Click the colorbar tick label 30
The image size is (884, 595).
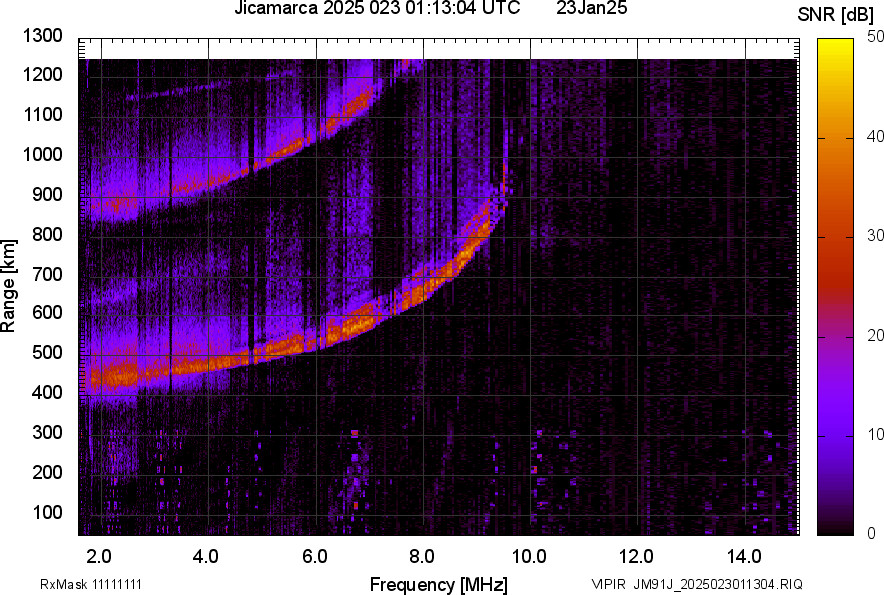tap(875, 236)
